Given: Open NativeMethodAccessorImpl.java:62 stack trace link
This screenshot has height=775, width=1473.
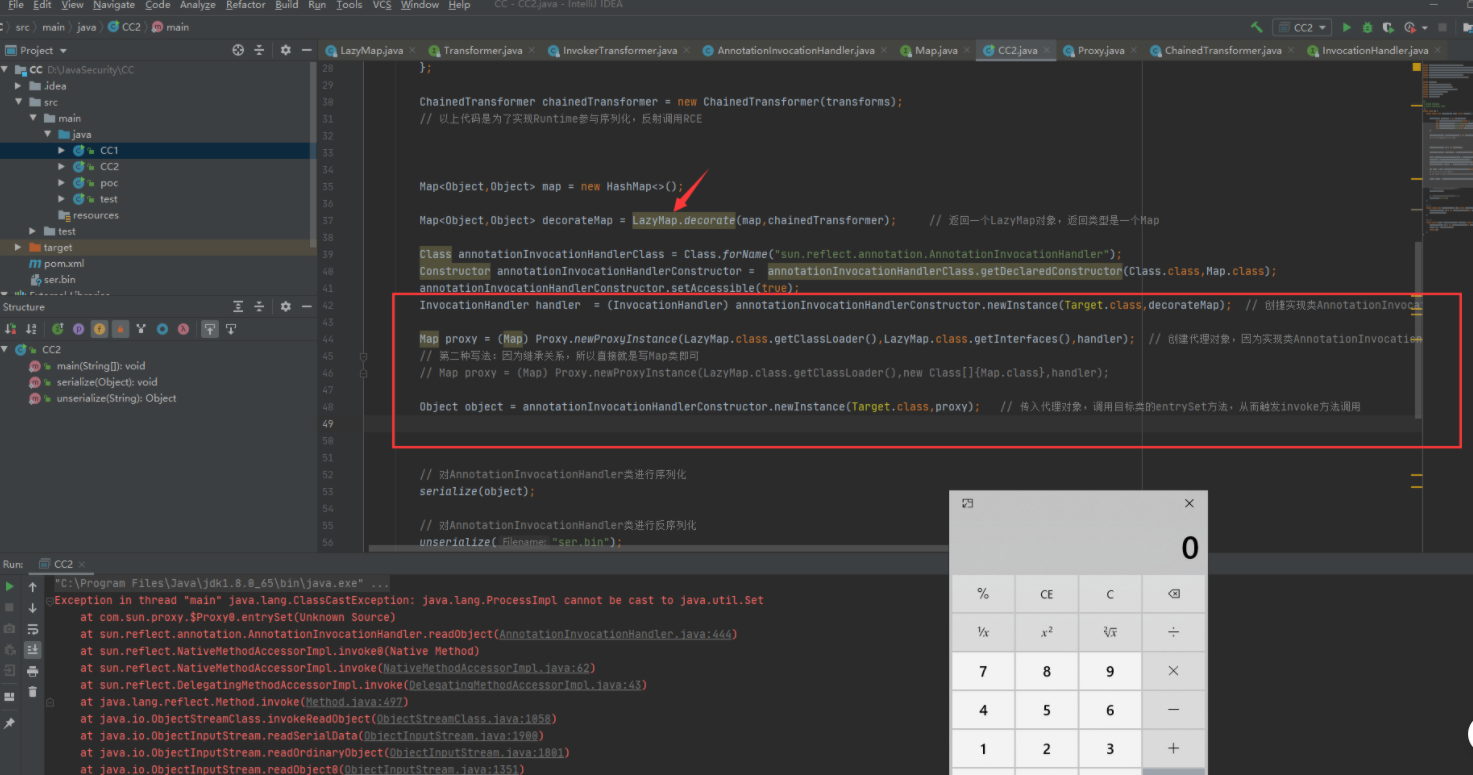Looking at the screenshot, I should 487,668.
